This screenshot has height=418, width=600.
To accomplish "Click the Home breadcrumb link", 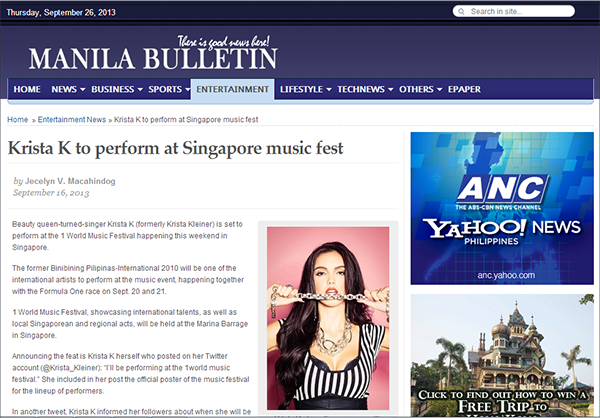I will click(x=18, y=119).
